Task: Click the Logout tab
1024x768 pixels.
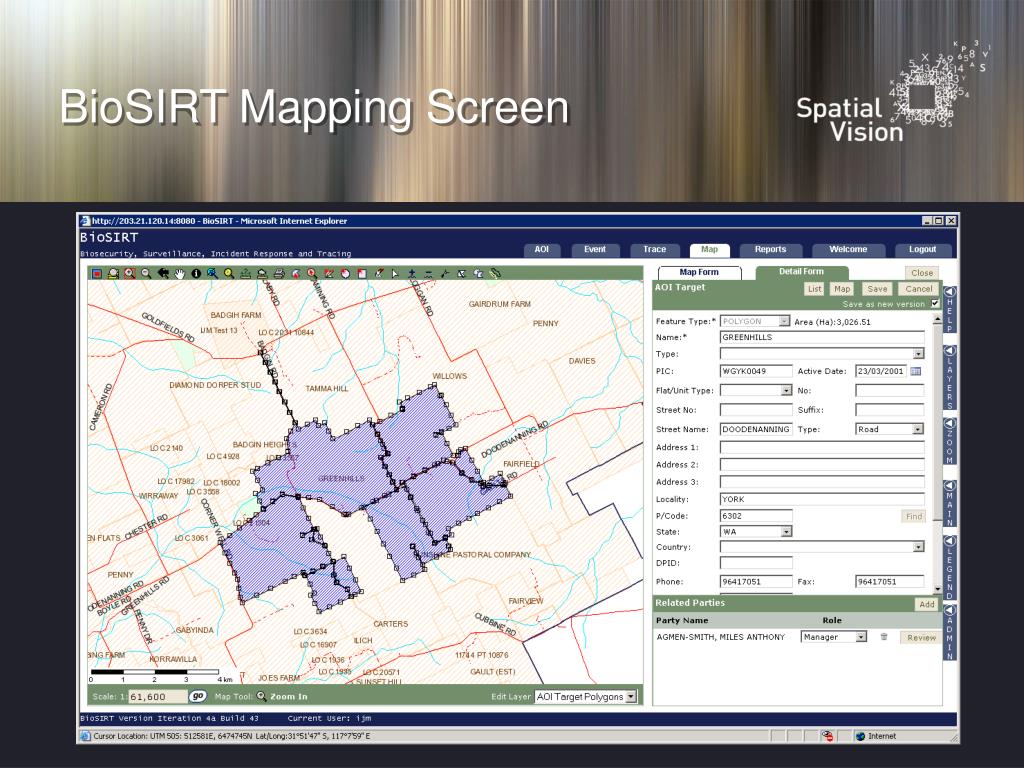Action: 923,249
